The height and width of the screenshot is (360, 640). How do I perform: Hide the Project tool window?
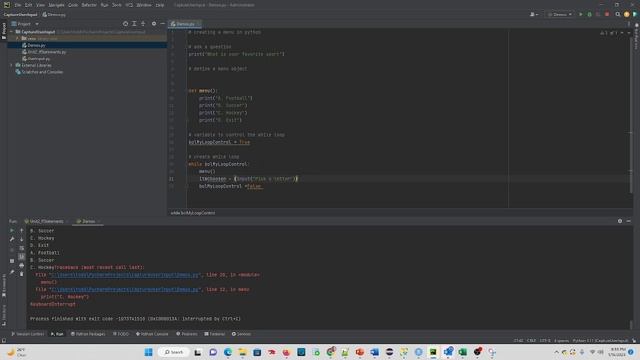click(162, 24)
